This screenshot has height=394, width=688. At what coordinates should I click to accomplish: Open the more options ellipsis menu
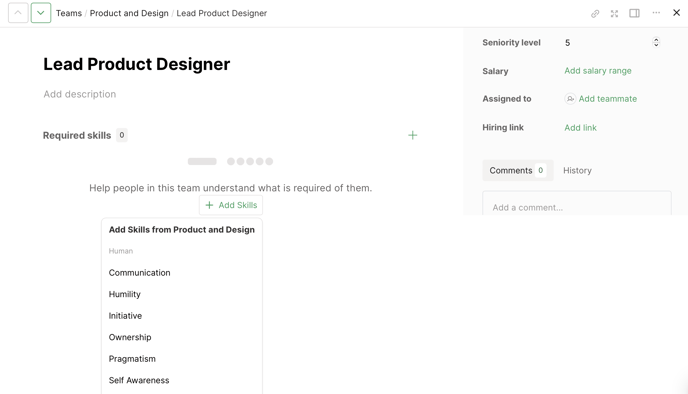click(x=656, y=13)
